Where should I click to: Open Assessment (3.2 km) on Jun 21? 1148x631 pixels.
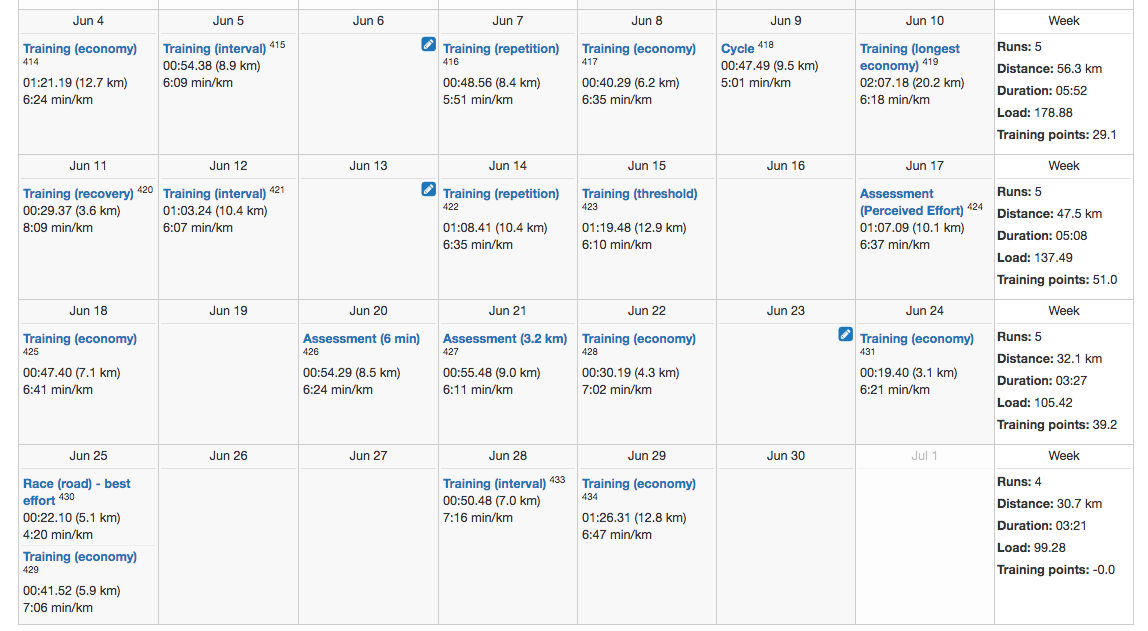[x=505, y=338]
